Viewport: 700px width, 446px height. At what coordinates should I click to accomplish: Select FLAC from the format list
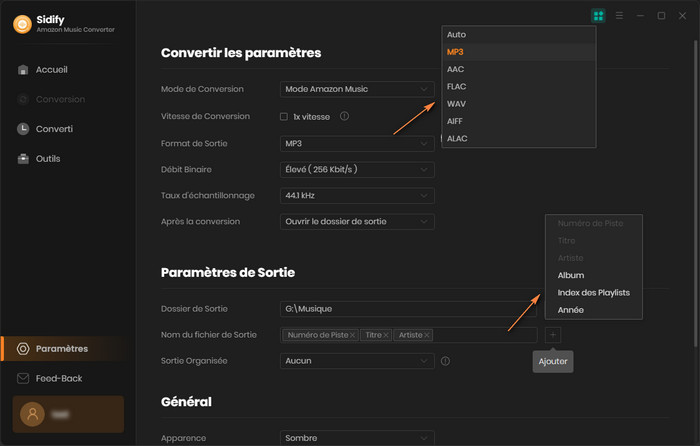[457, 86]
